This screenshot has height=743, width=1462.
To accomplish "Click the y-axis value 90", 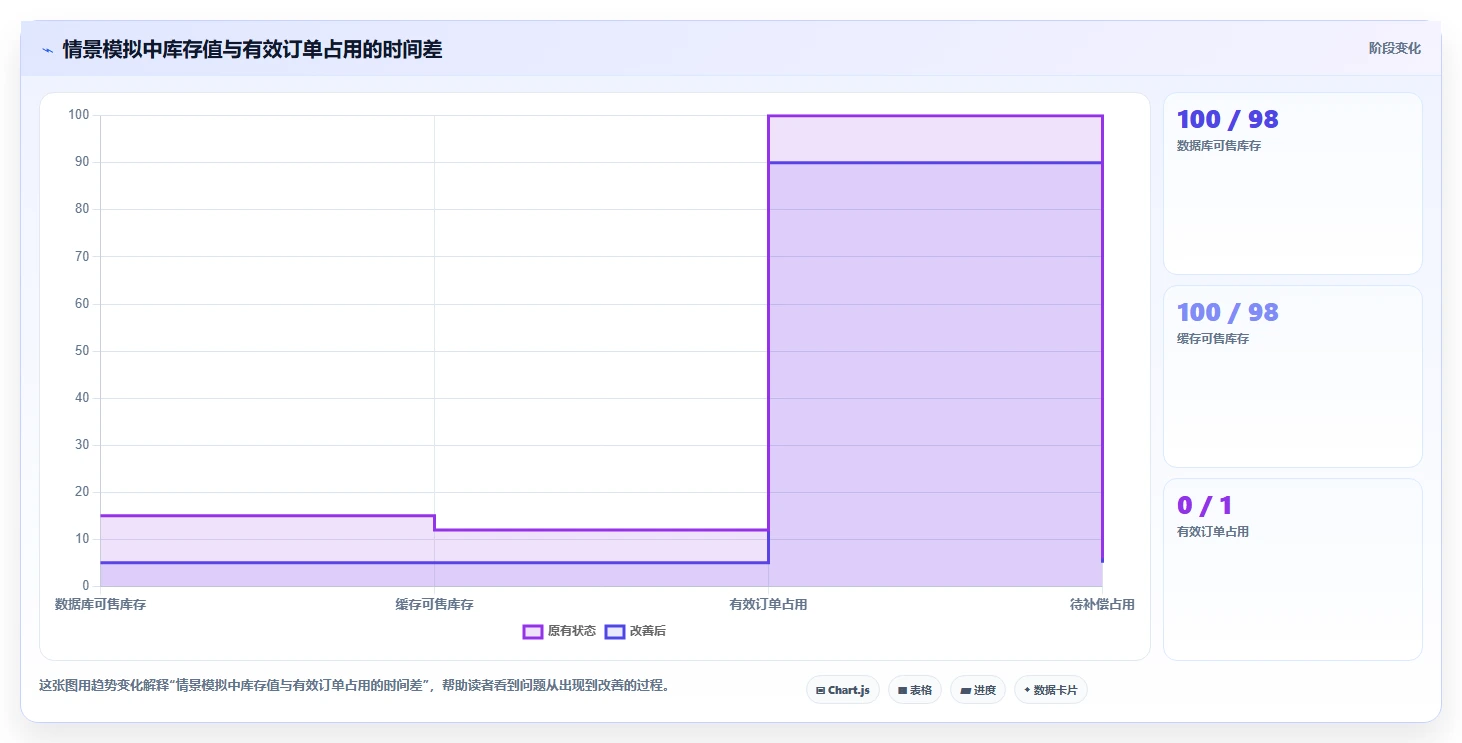I will coord(82,162).
